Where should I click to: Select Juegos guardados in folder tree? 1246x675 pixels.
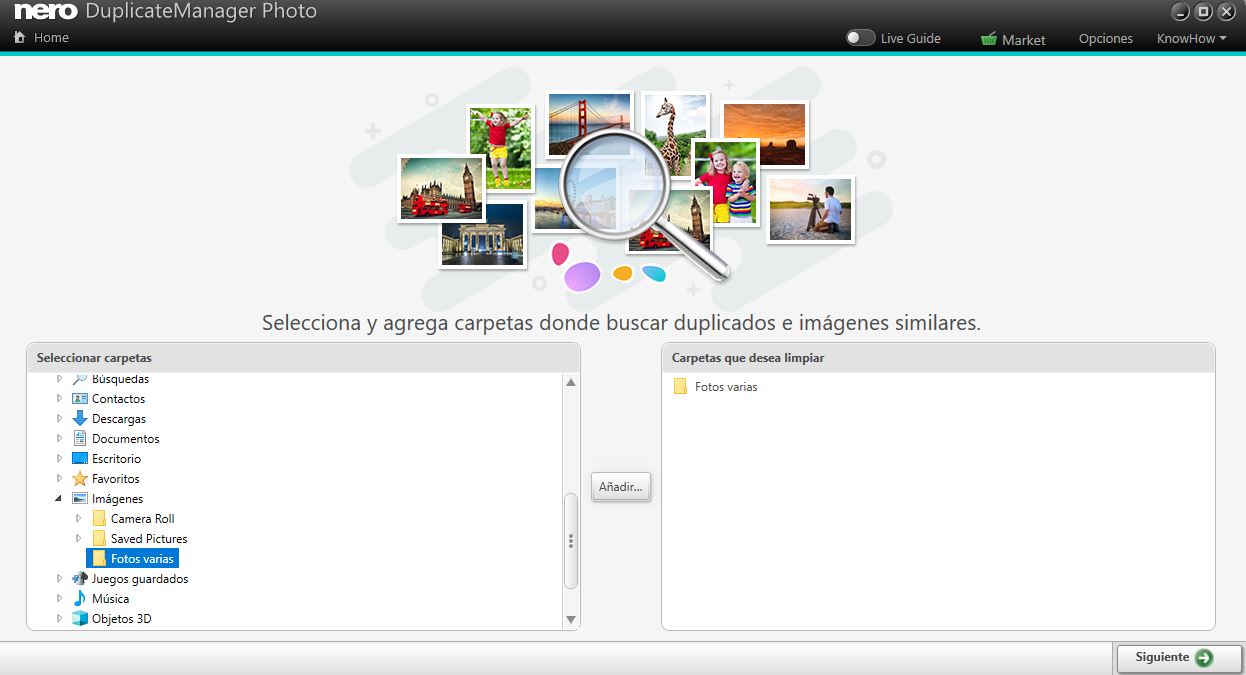tap(139, 579)
